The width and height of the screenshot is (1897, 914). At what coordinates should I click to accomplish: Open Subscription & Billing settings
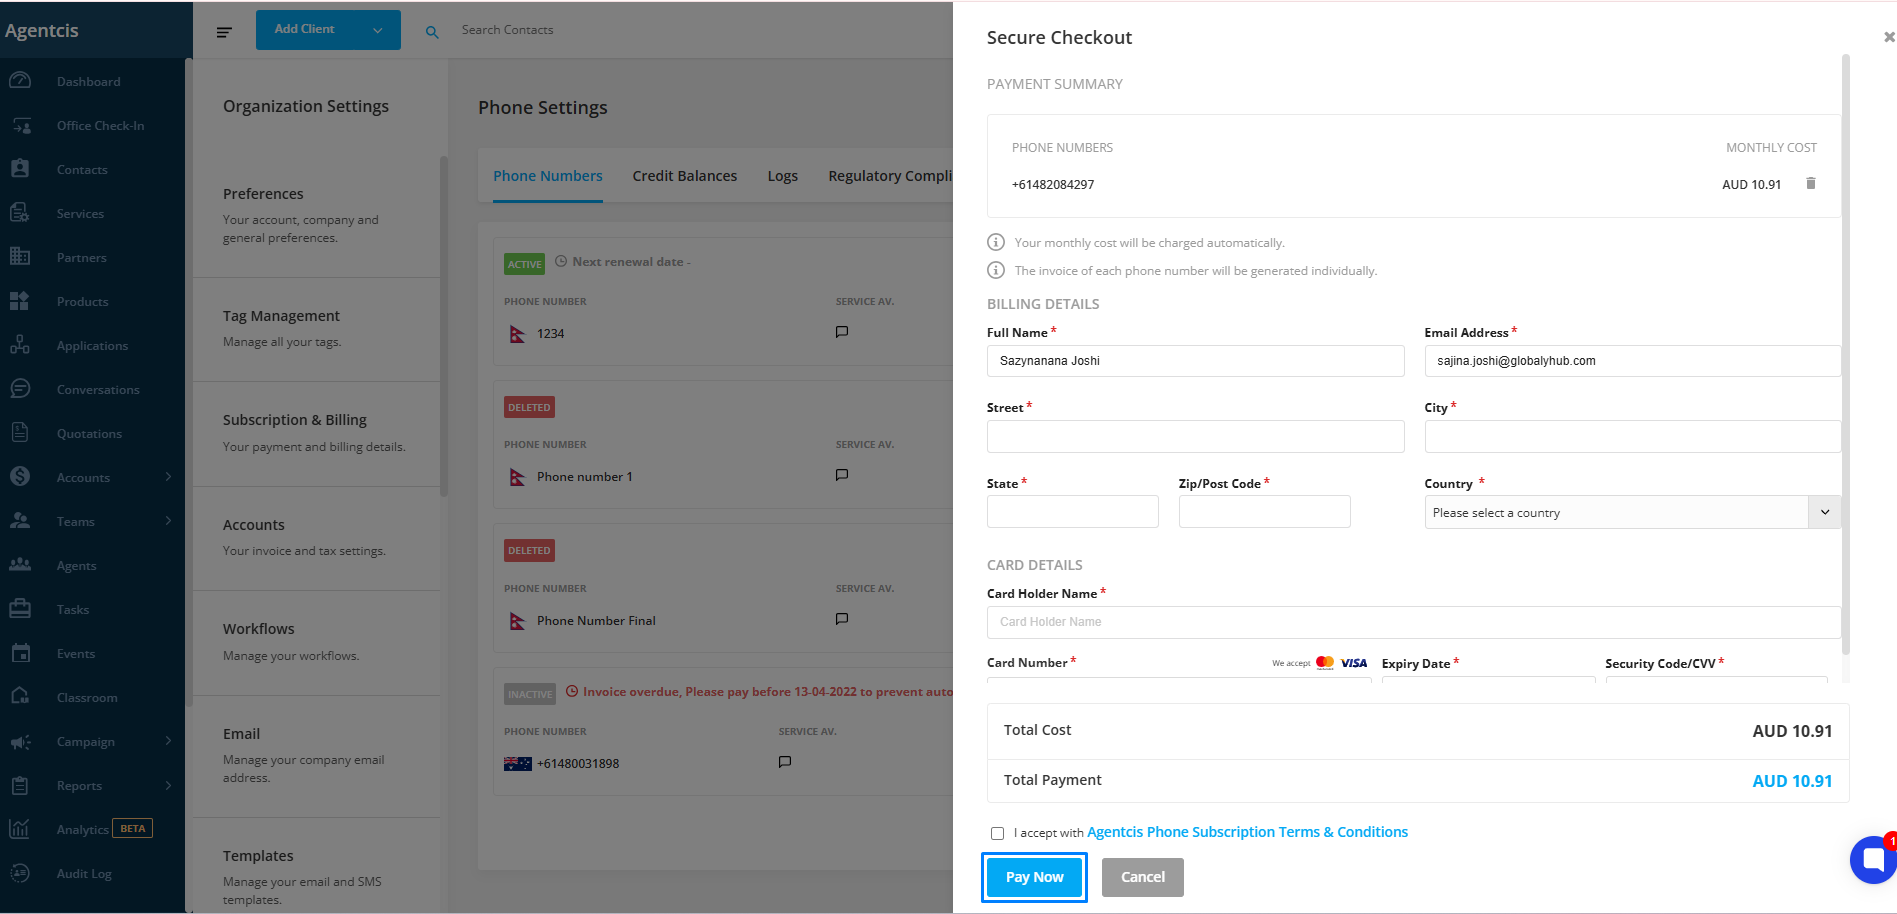tap(316, 432)
